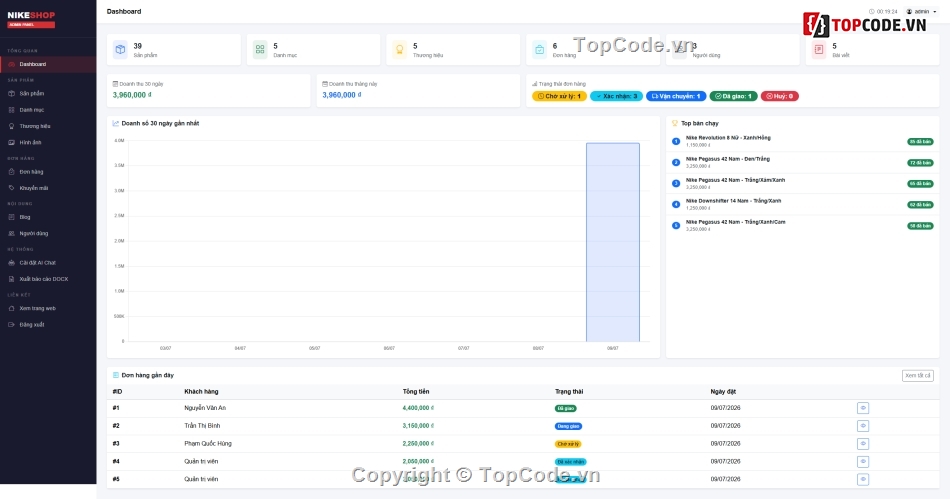950x499 pixels.
Task: Click the Trạng thái column header
Action: point(569,392)
